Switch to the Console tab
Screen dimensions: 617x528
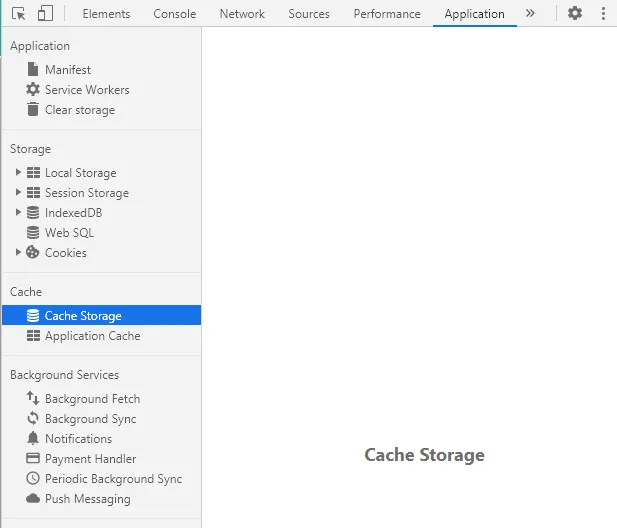pos(175,14)
